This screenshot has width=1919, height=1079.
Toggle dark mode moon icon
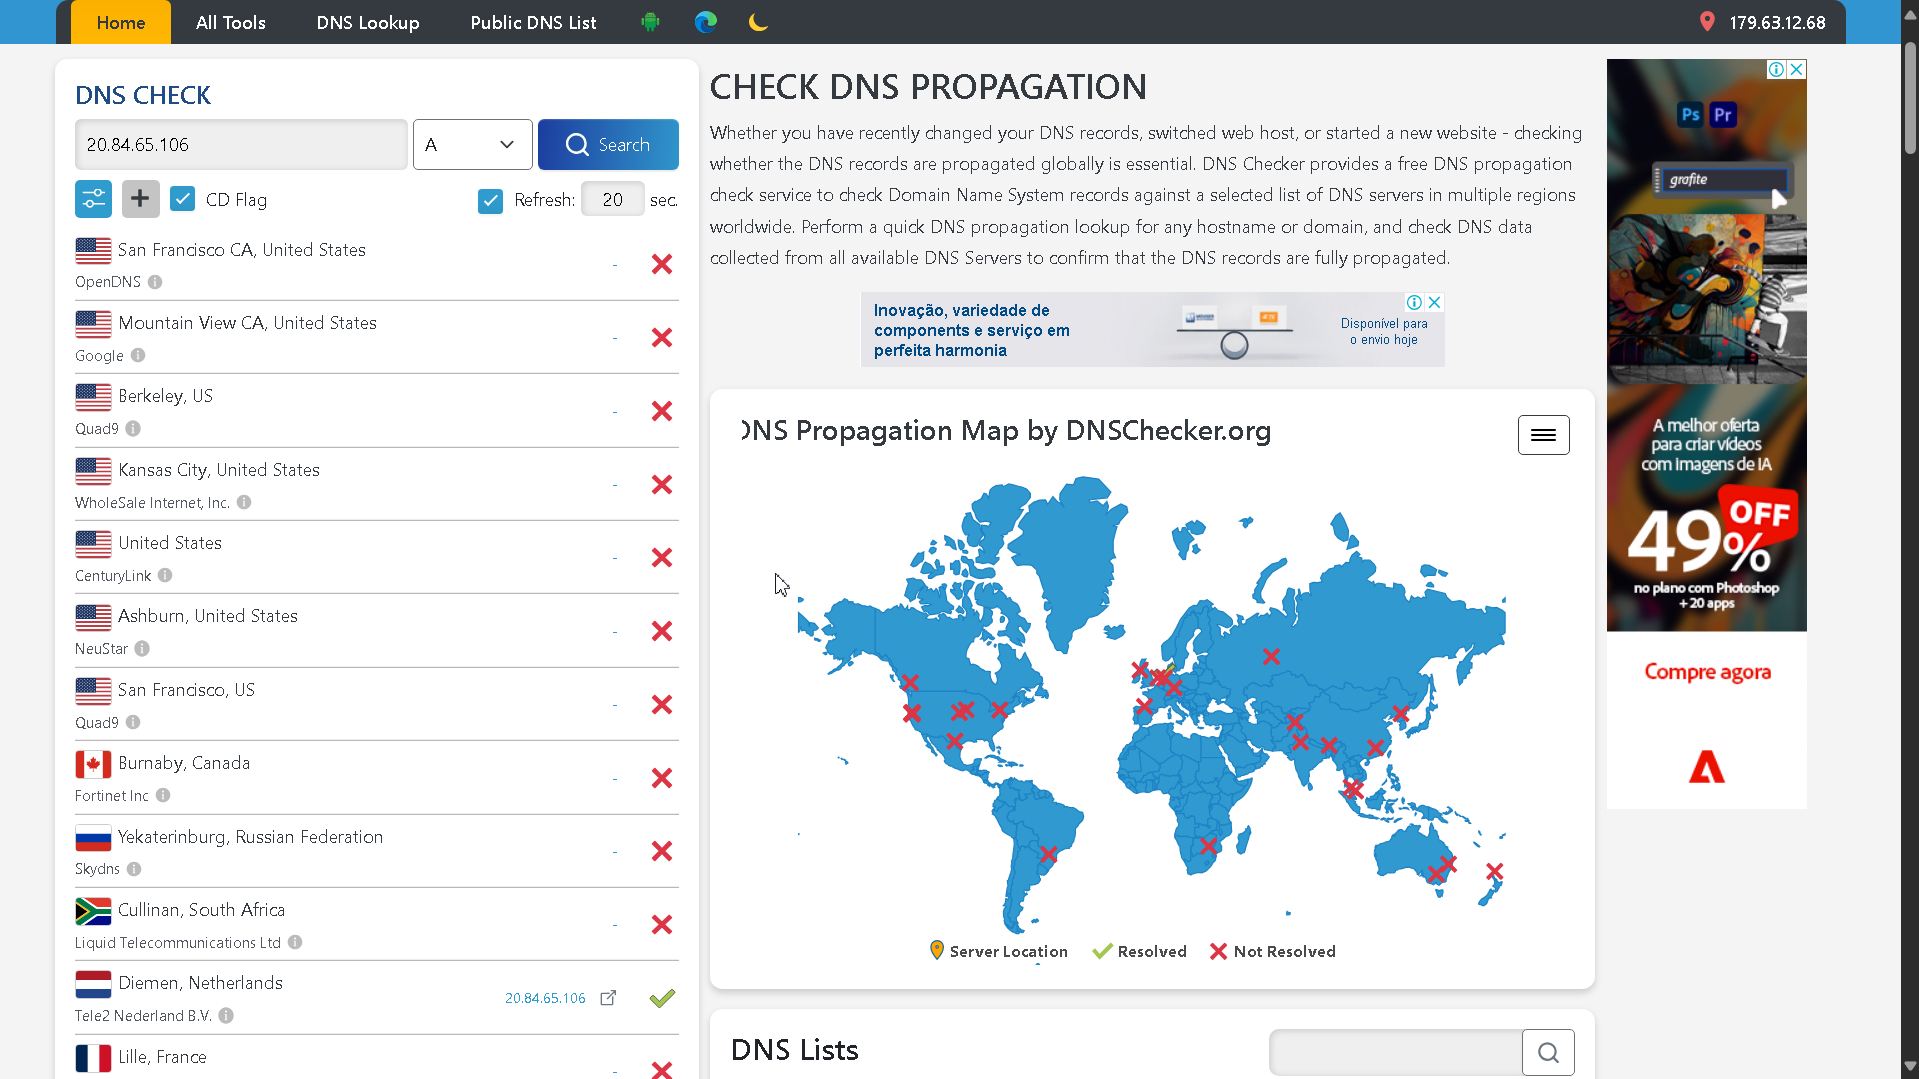(758, 22)
